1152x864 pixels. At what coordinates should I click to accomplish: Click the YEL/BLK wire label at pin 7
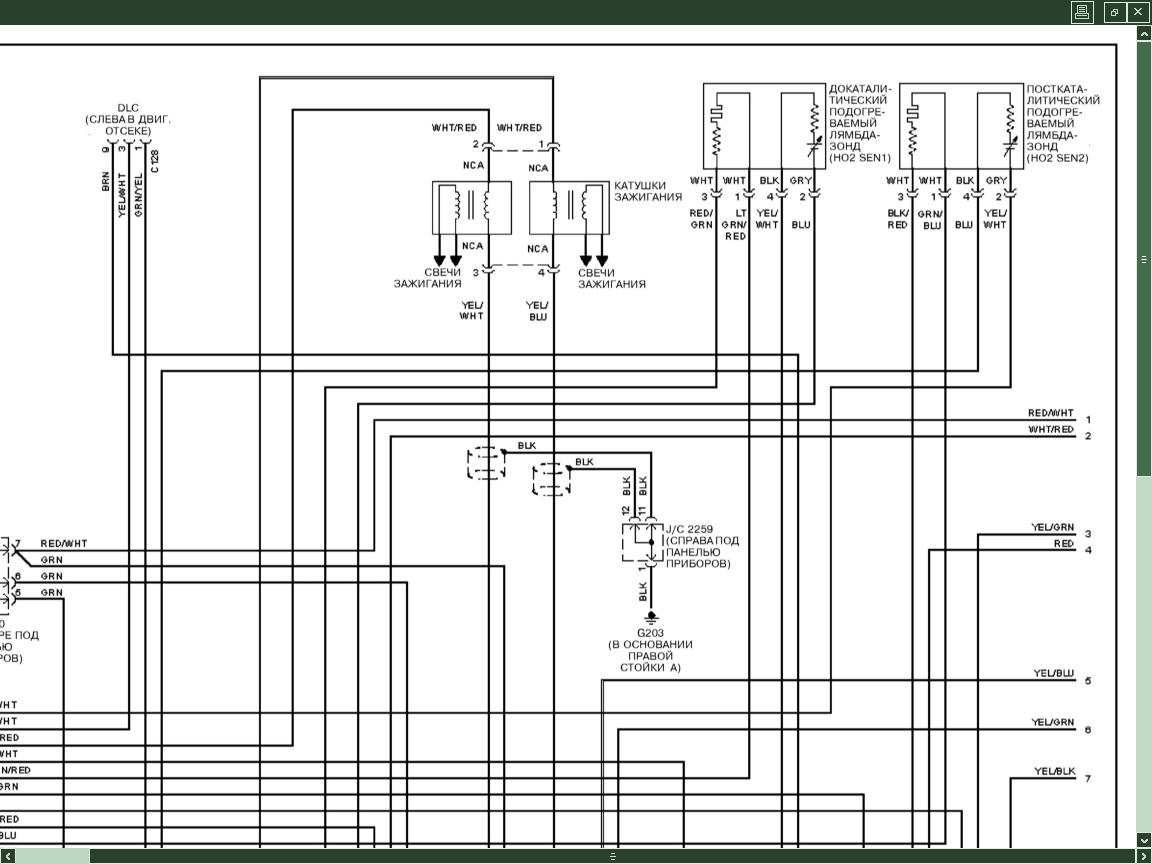1054,772
